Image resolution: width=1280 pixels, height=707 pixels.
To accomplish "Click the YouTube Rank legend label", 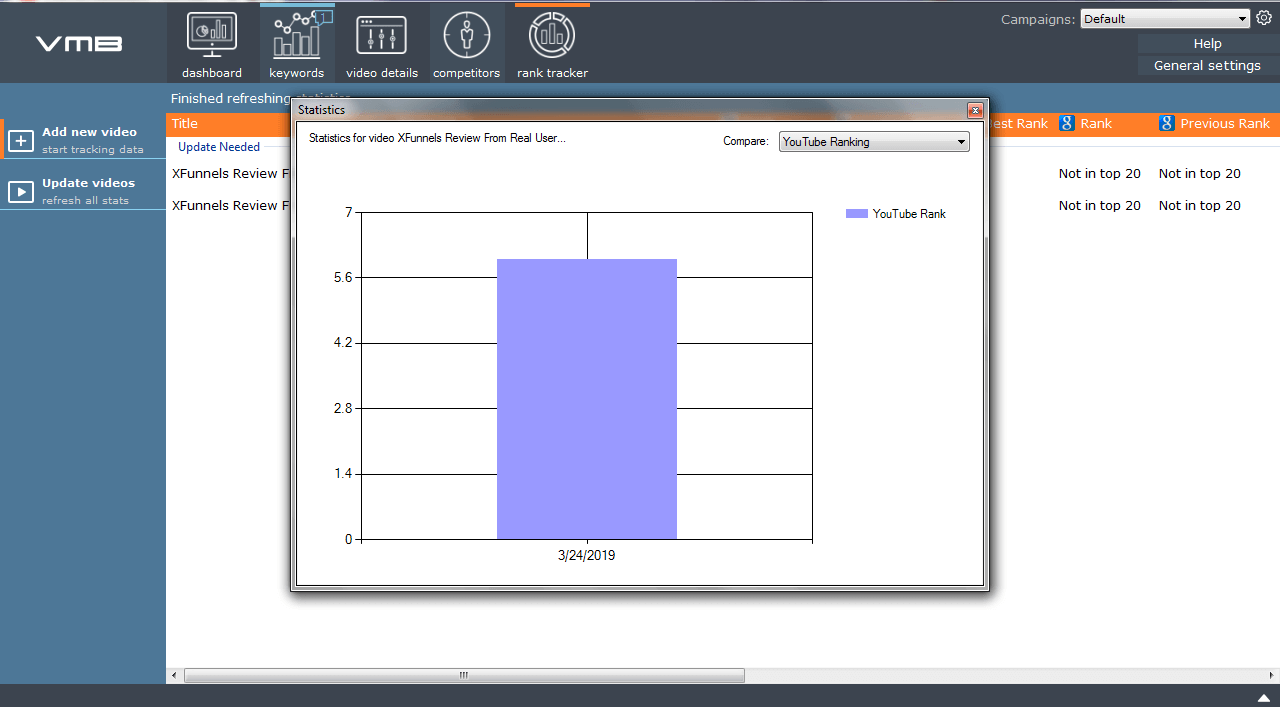I will pos(909,214).
